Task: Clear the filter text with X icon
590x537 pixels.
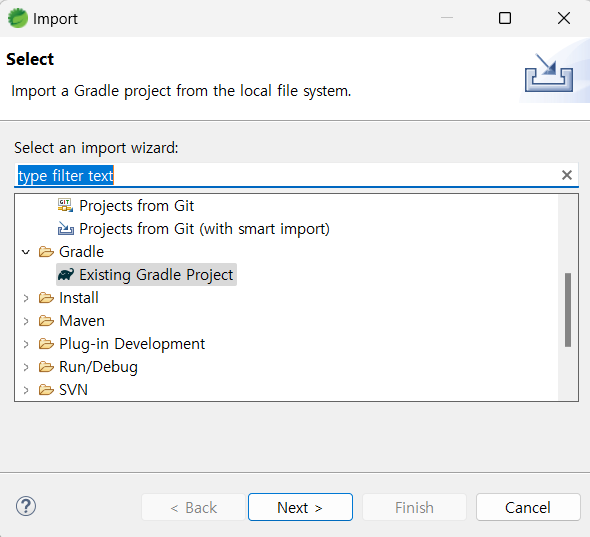Action: [x=567, y=175]
